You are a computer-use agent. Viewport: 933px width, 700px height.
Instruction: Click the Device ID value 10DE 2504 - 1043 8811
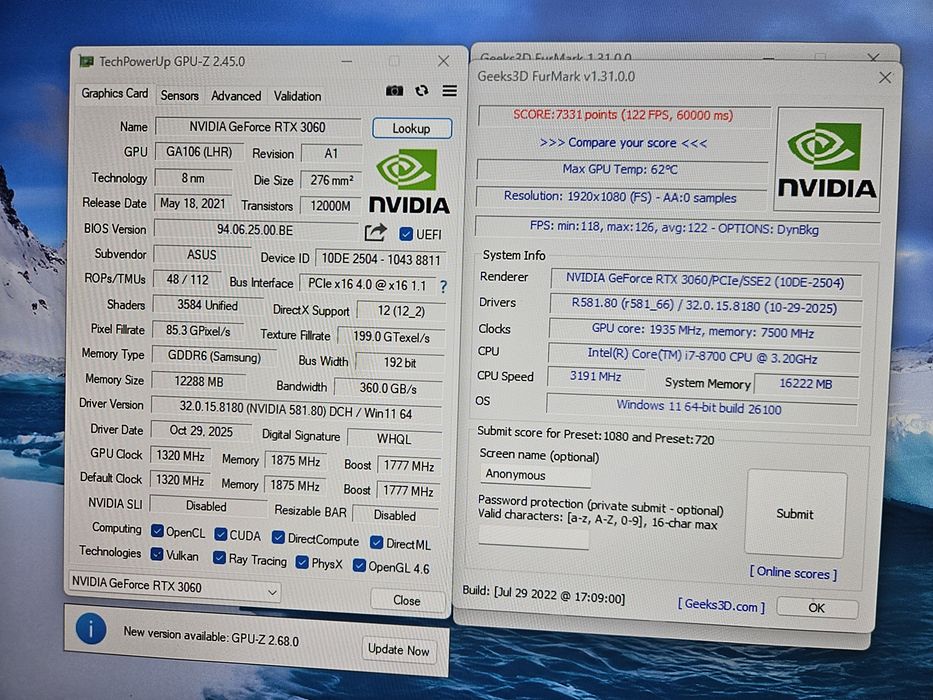(x=381, y=260)
